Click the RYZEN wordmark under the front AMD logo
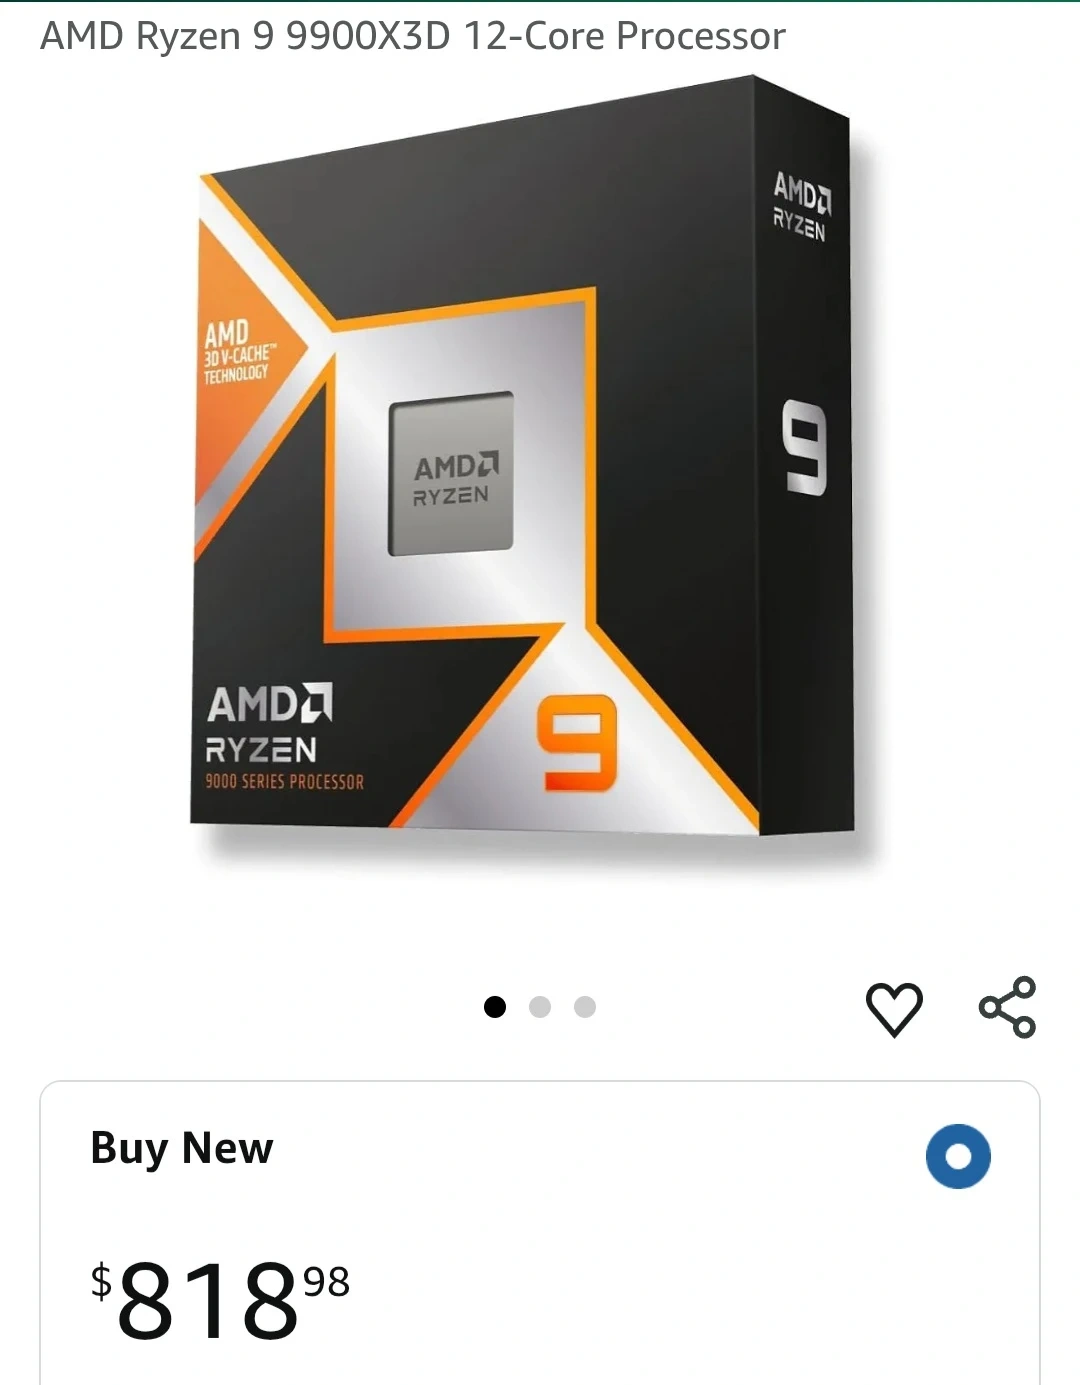 (261, 750)
